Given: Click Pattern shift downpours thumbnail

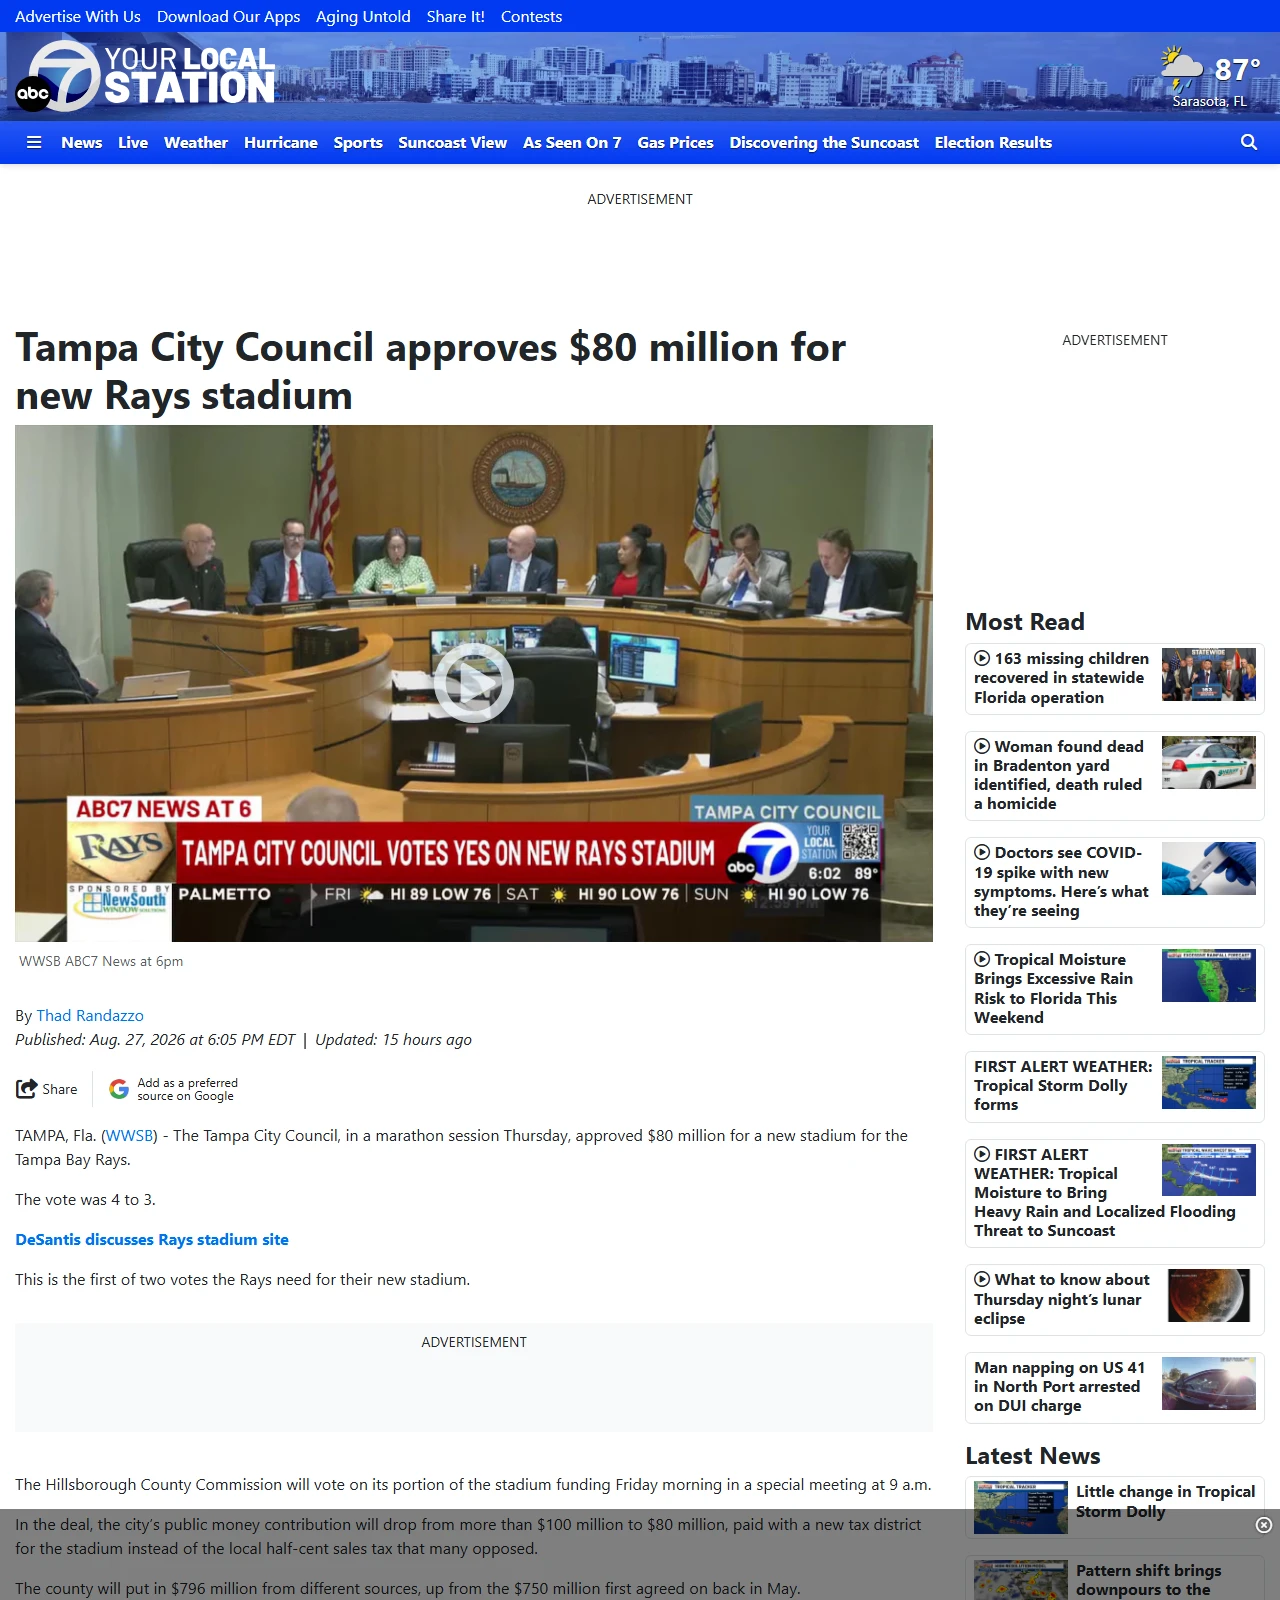Looking at the screenshot, I should click(1021, 1581).
